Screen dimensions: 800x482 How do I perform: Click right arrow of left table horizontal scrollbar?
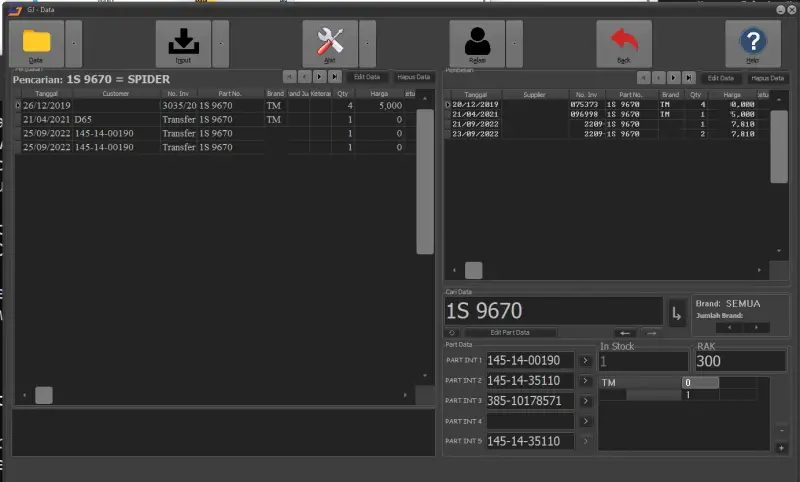(406, 395)
